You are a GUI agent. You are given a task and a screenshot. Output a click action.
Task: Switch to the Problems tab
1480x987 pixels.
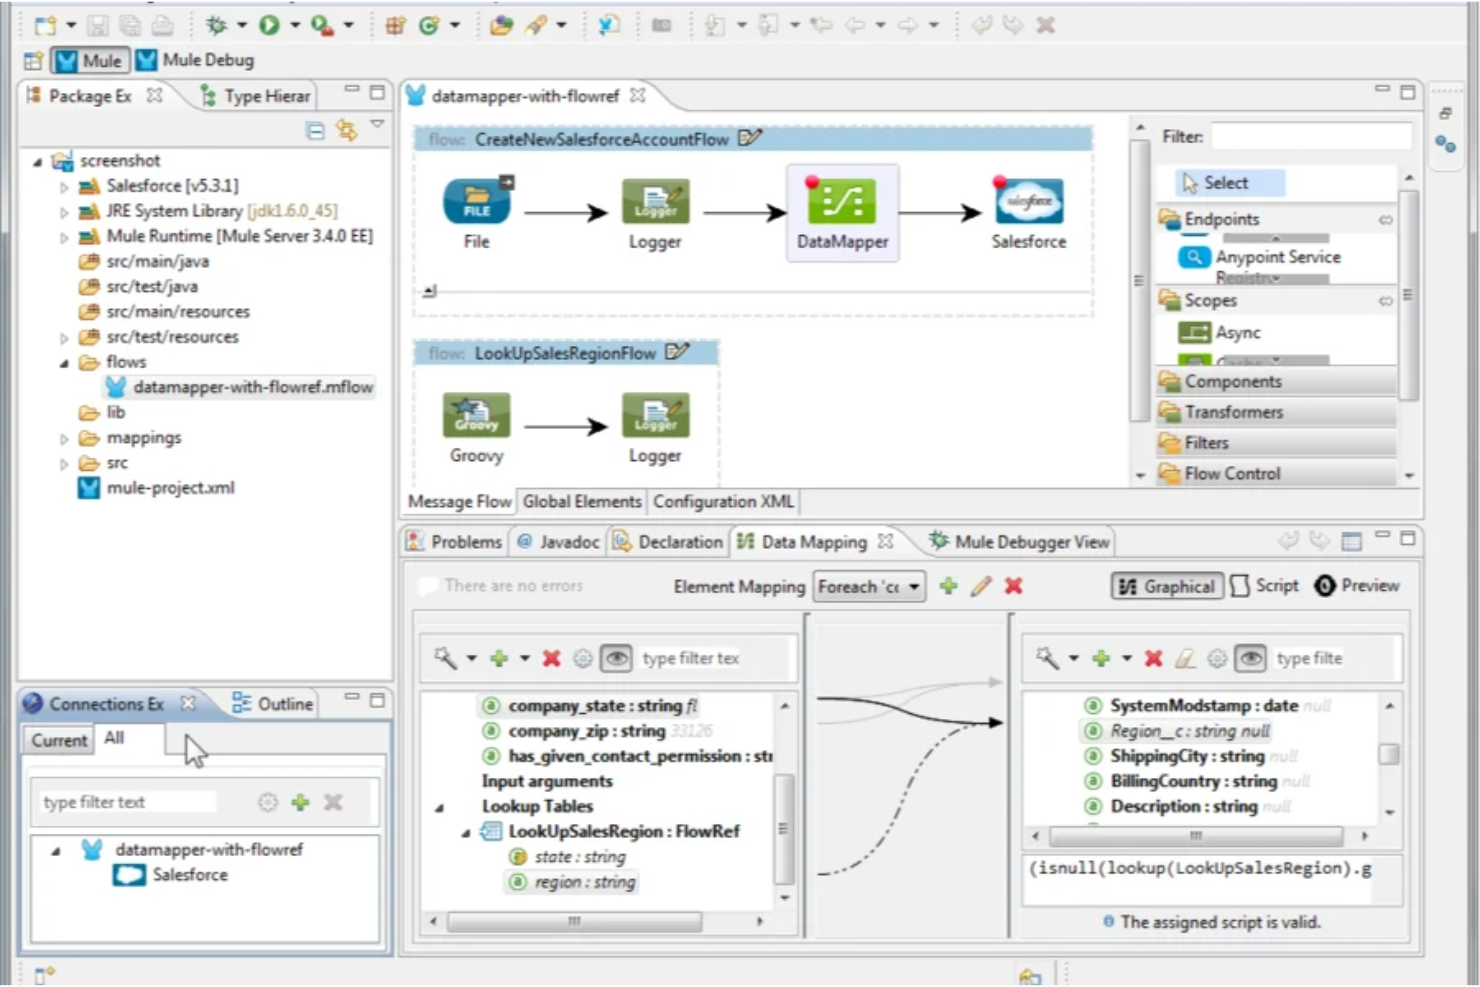tap(454, 541)
